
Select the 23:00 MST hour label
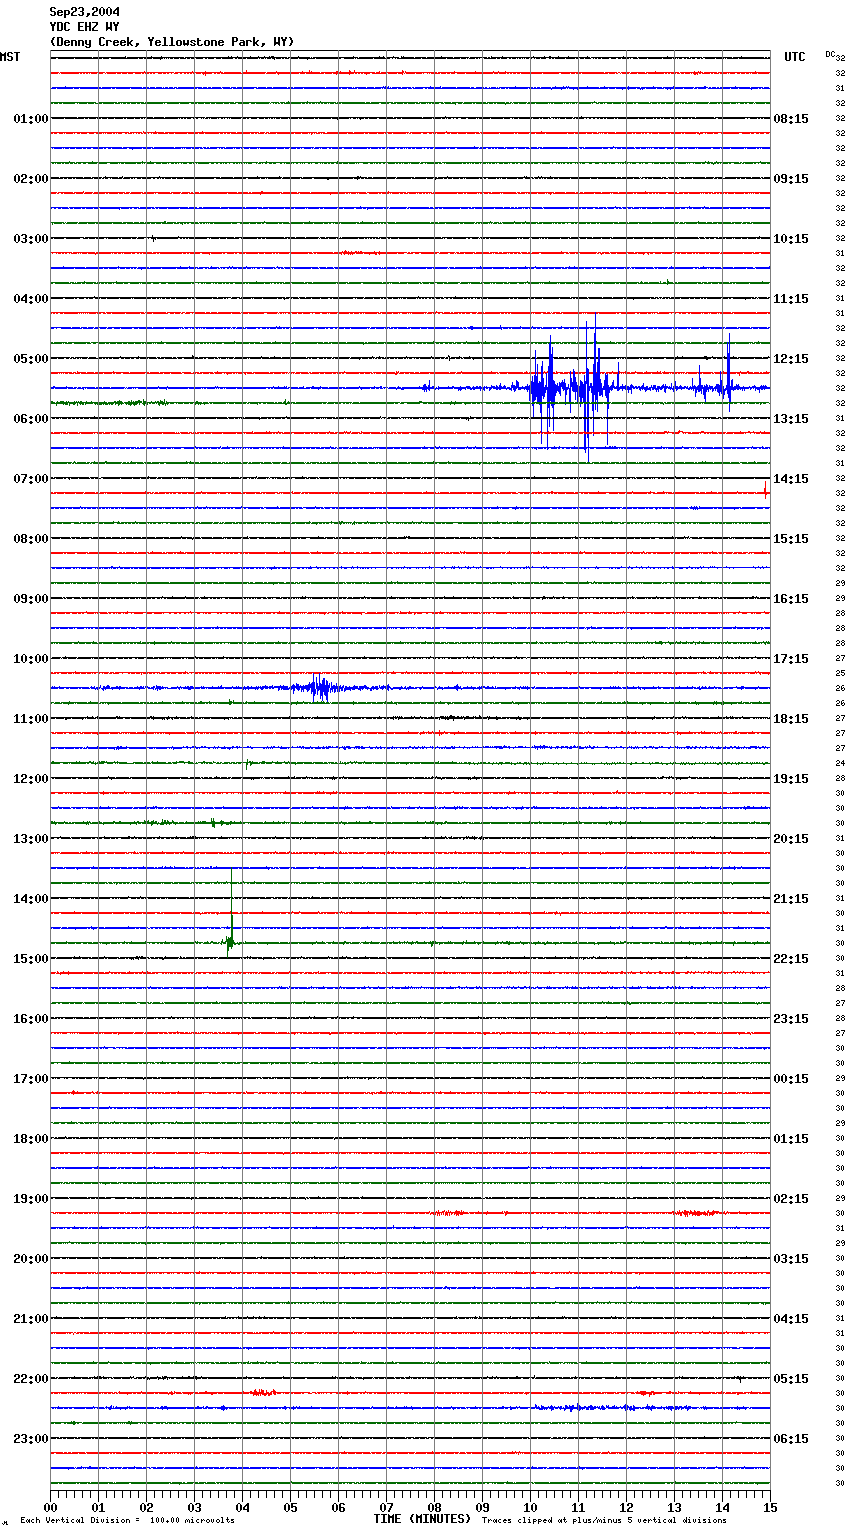coord(31,1439)
